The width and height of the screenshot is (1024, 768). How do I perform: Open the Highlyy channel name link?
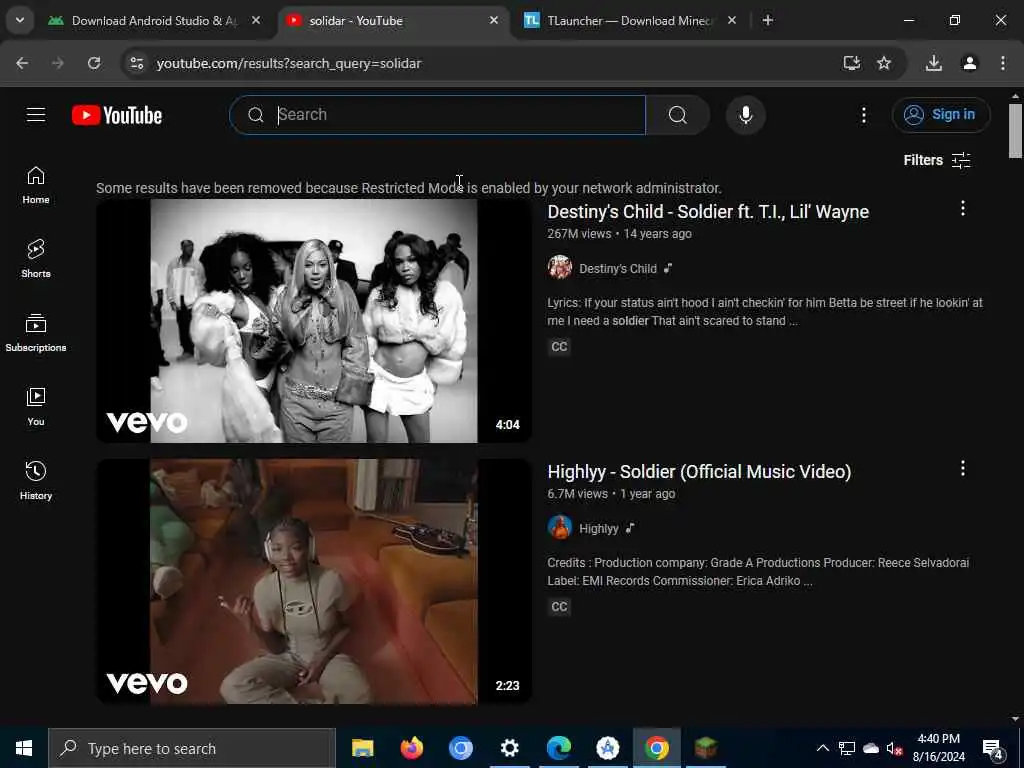click(598, 528)
